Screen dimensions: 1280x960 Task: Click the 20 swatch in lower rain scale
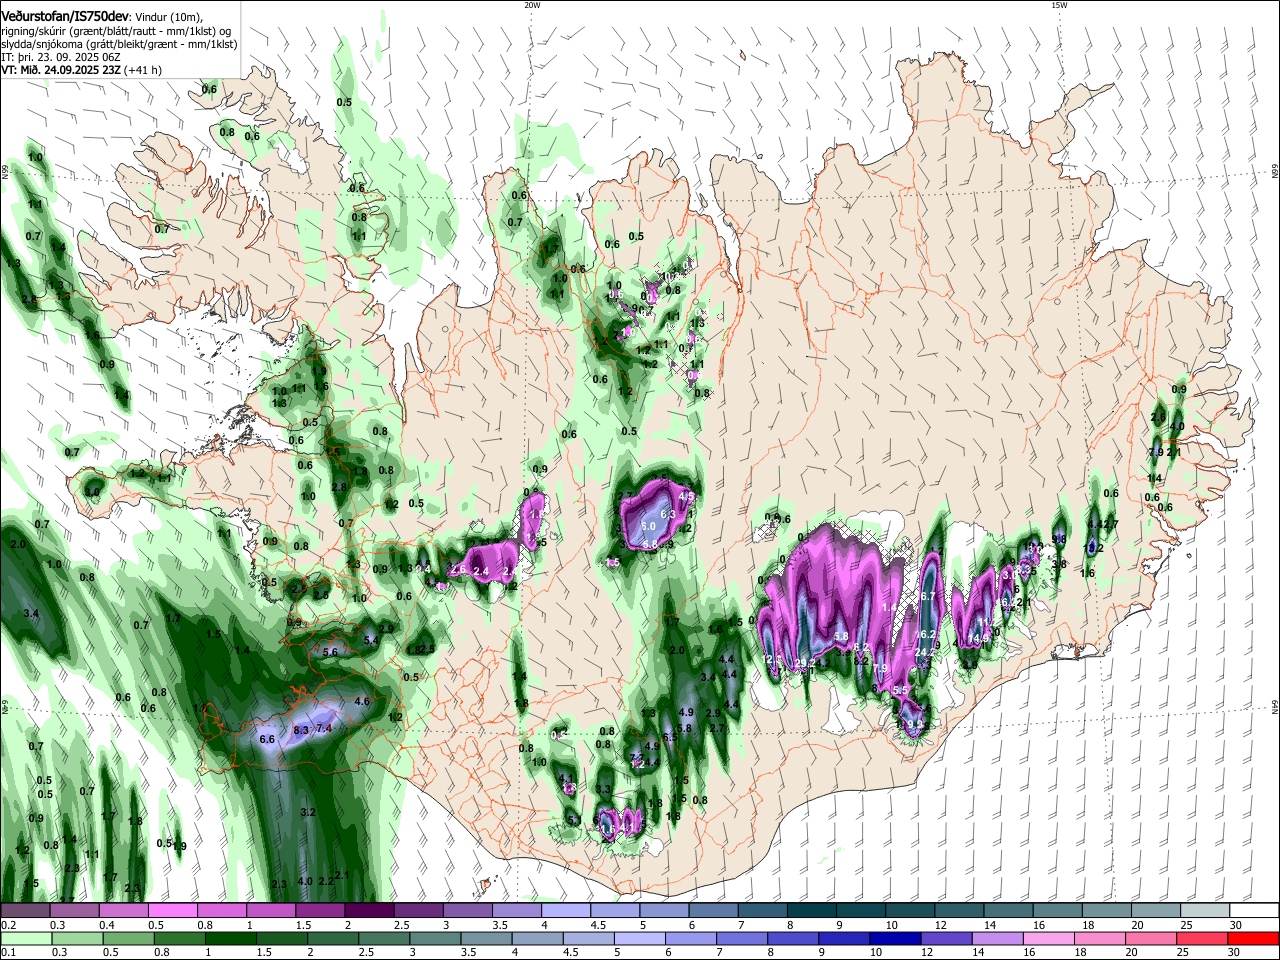point(1151,938)
